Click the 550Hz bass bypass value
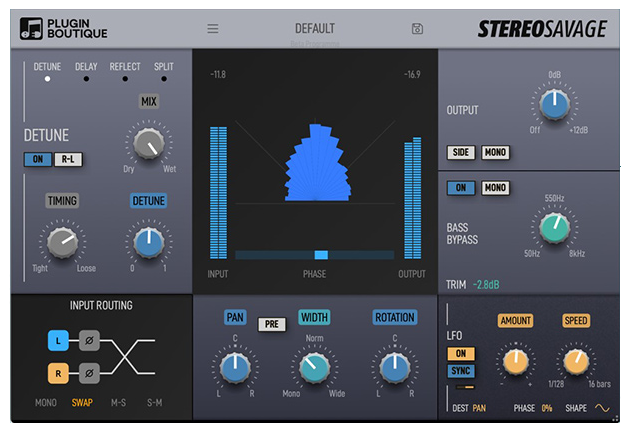The image size is (625, 430). (554, 198)
